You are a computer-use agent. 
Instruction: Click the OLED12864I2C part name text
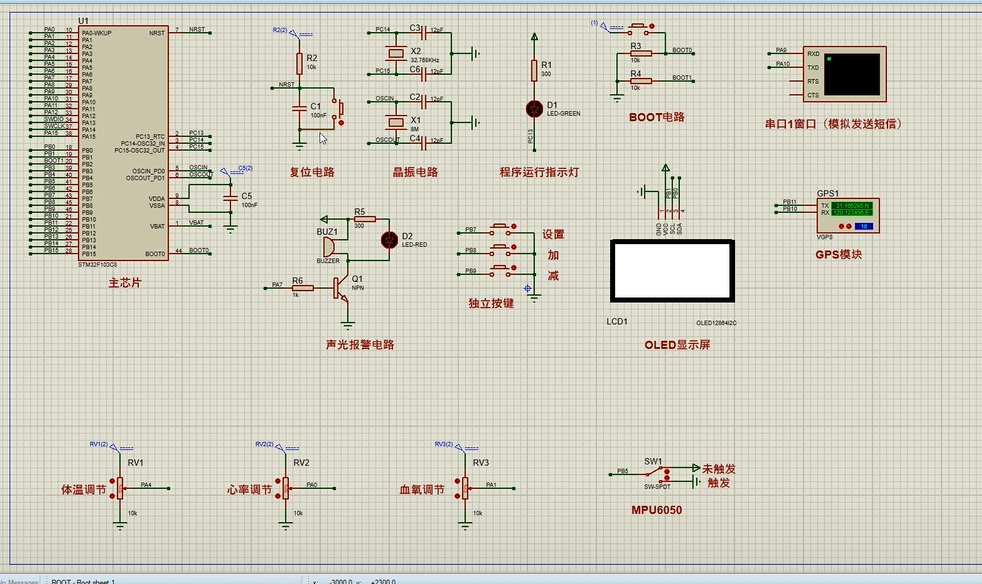[716, 323]
